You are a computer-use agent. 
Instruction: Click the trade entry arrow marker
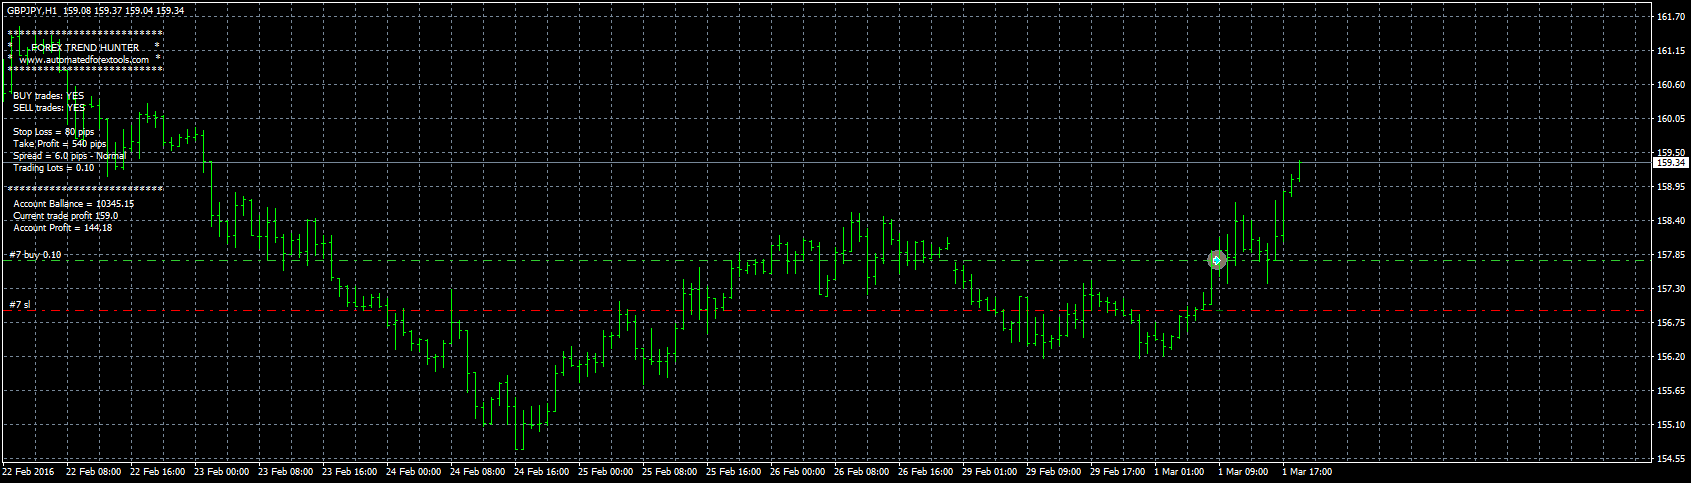[1216, 260]
